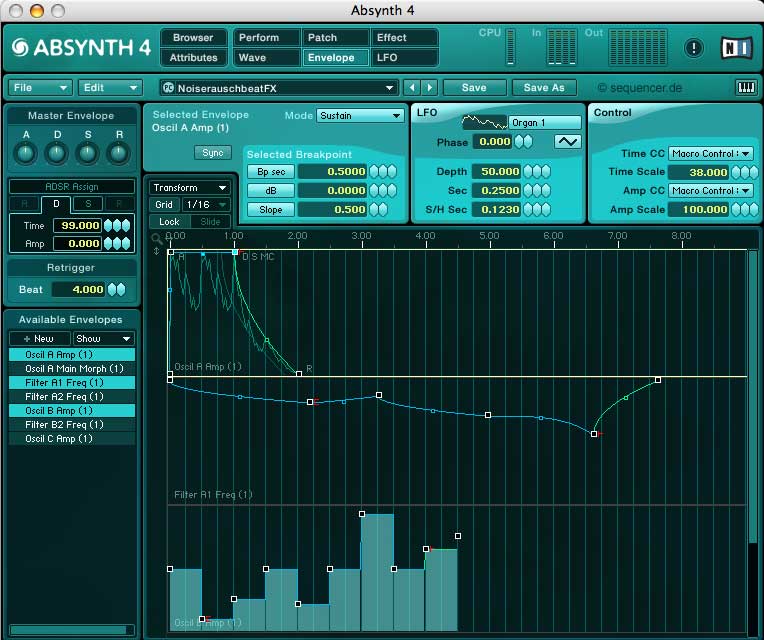Open the envelope Mode Sustain dropdown
The image size is (764, 640).
360,115
